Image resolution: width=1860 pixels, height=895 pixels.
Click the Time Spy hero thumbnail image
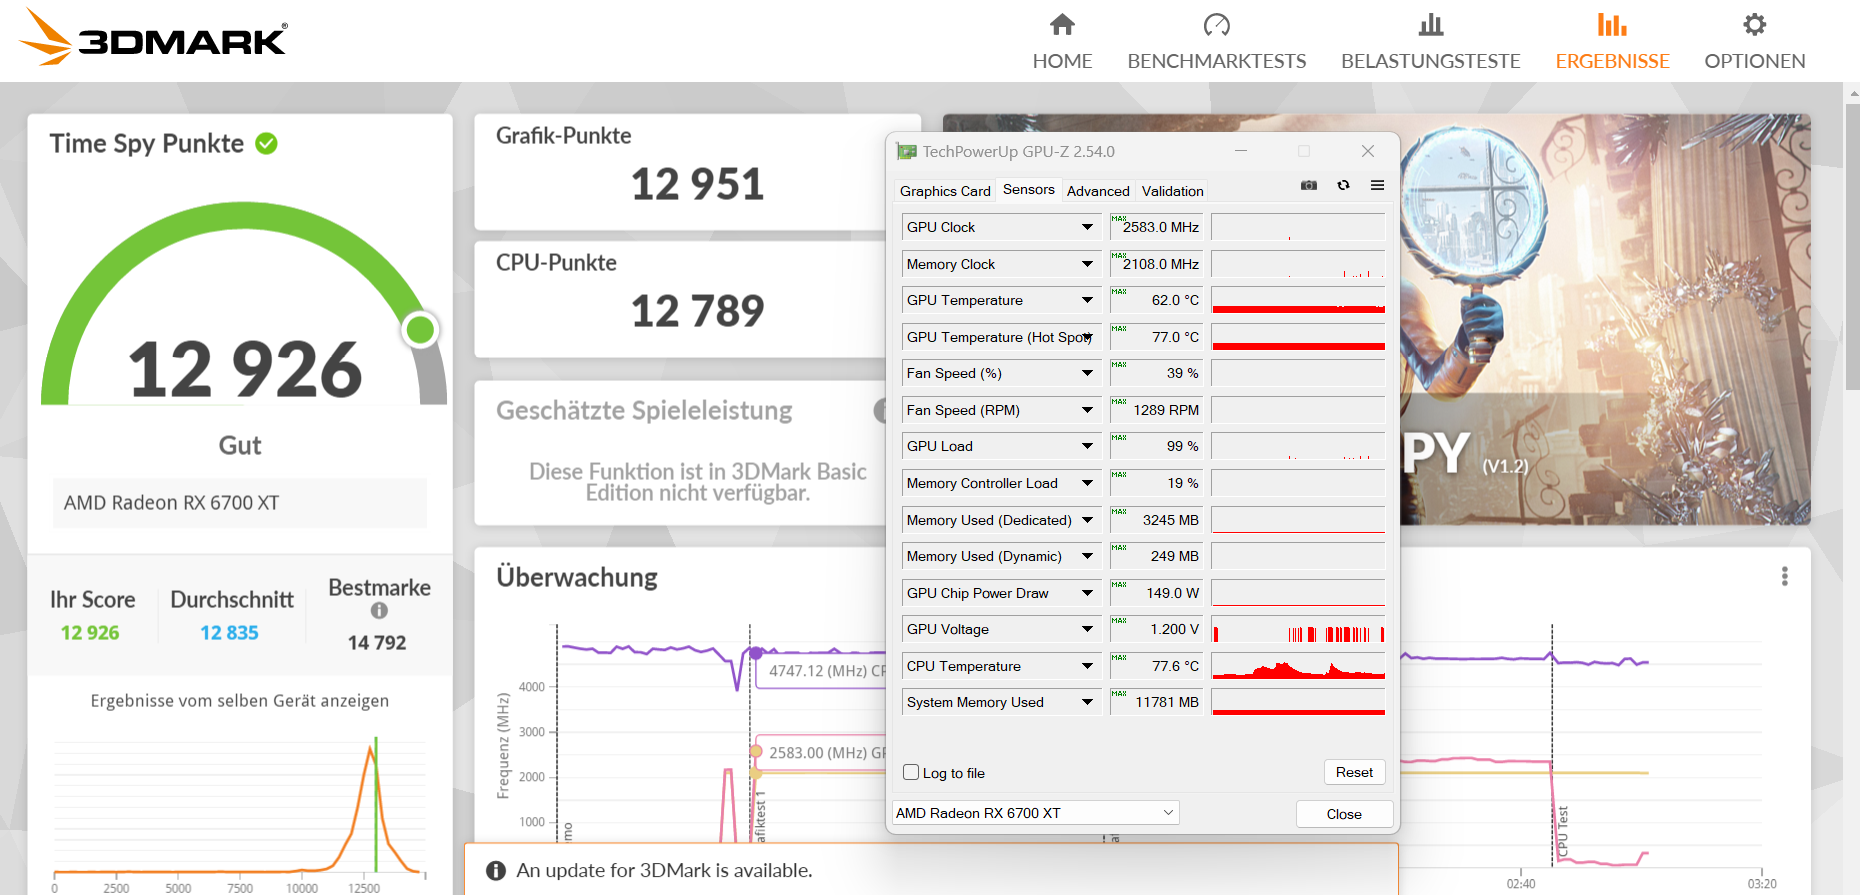(1605, 320)
